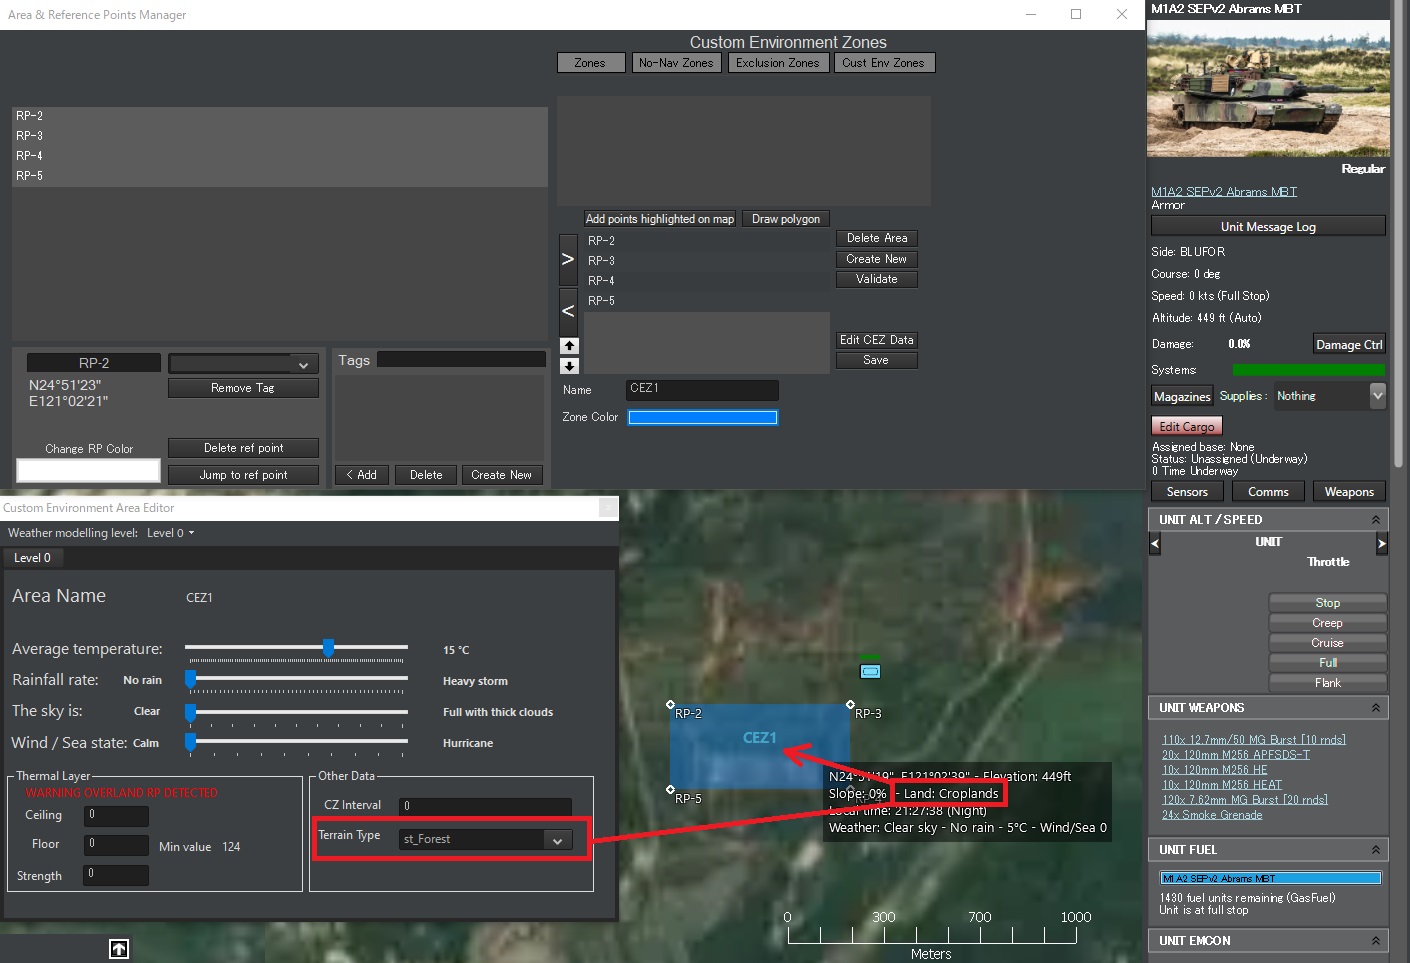Open the Cust Env Zones tab

[x=883, y=63]
